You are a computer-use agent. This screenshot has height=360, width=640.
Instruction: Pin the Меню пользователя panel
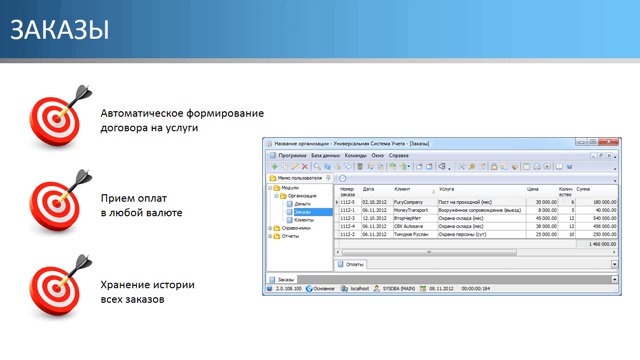[328, 178]
